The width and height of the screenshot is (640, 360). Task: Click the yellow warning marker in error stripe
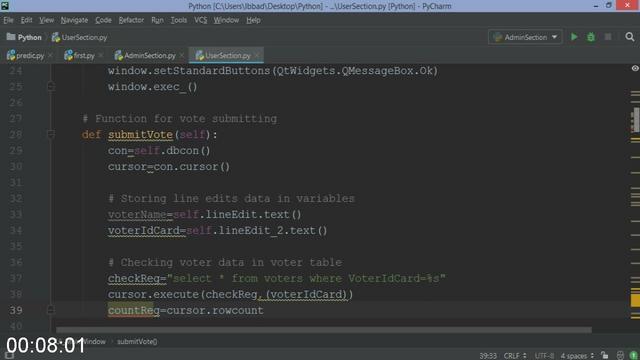pyautogui.click(x=635, y=301)
